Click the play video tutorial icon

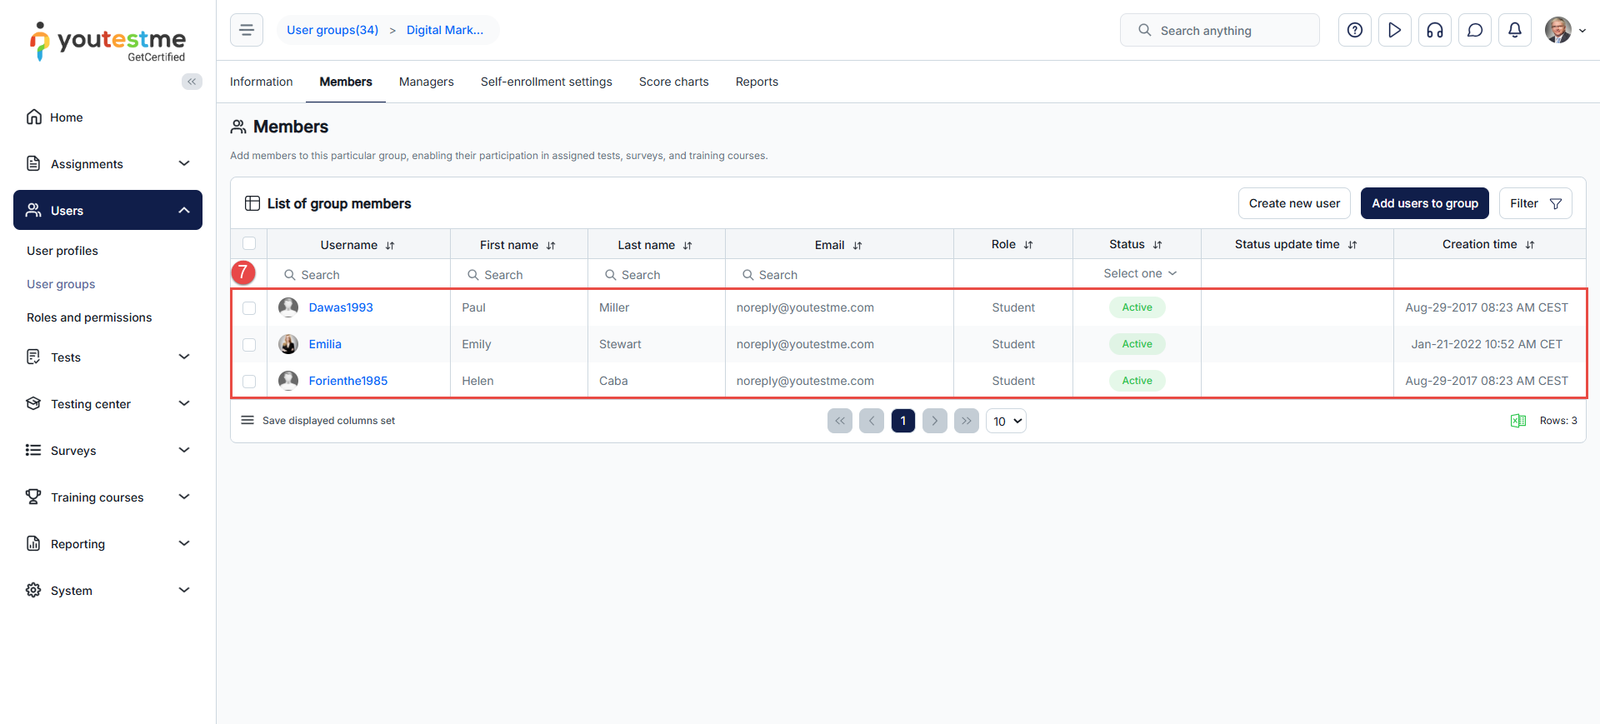tap(1394, 30)
